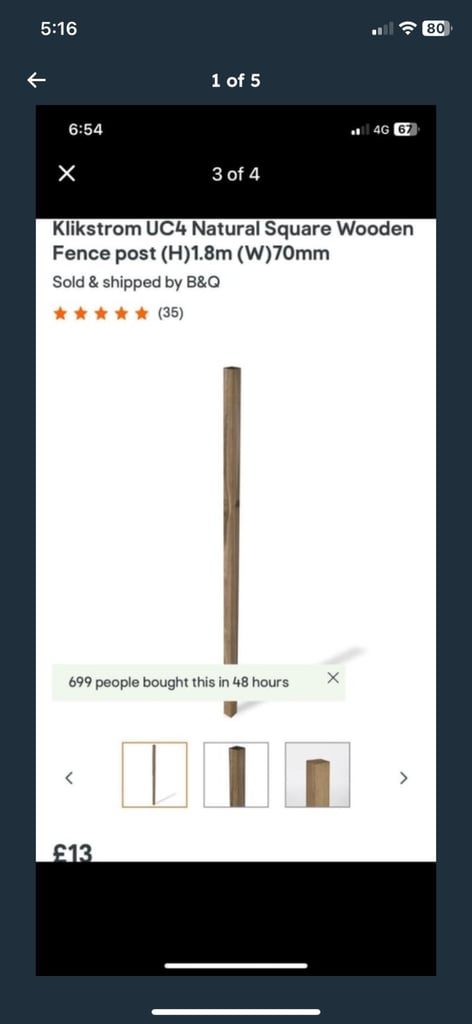
Task: Show next thumbnails with right chevron
Action: pos(403,778)
